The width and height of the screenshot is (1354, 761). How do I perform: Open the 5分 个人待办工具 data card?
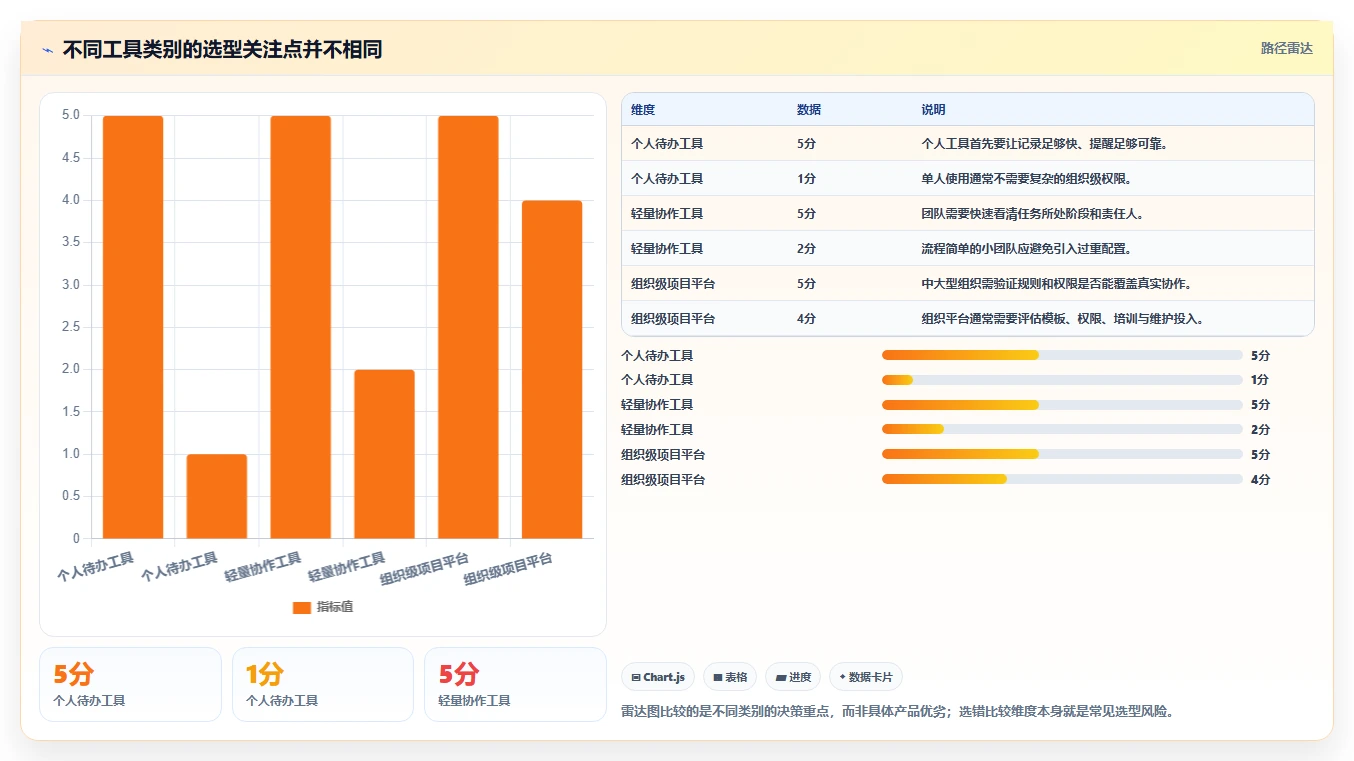click(x=130, y=684)
